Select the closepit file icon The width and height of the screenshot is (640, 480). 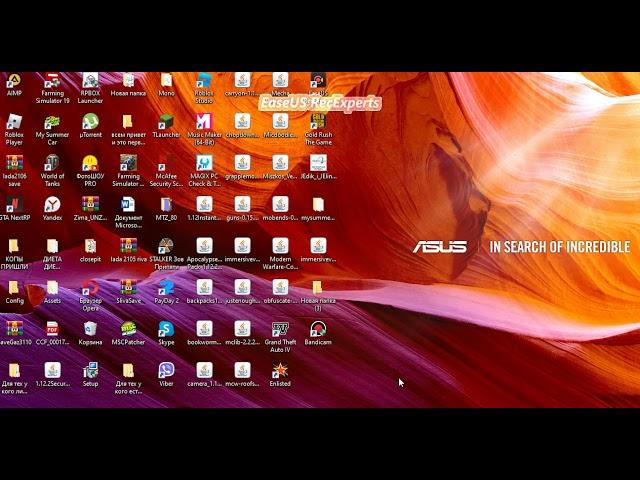tap(90, 250)
